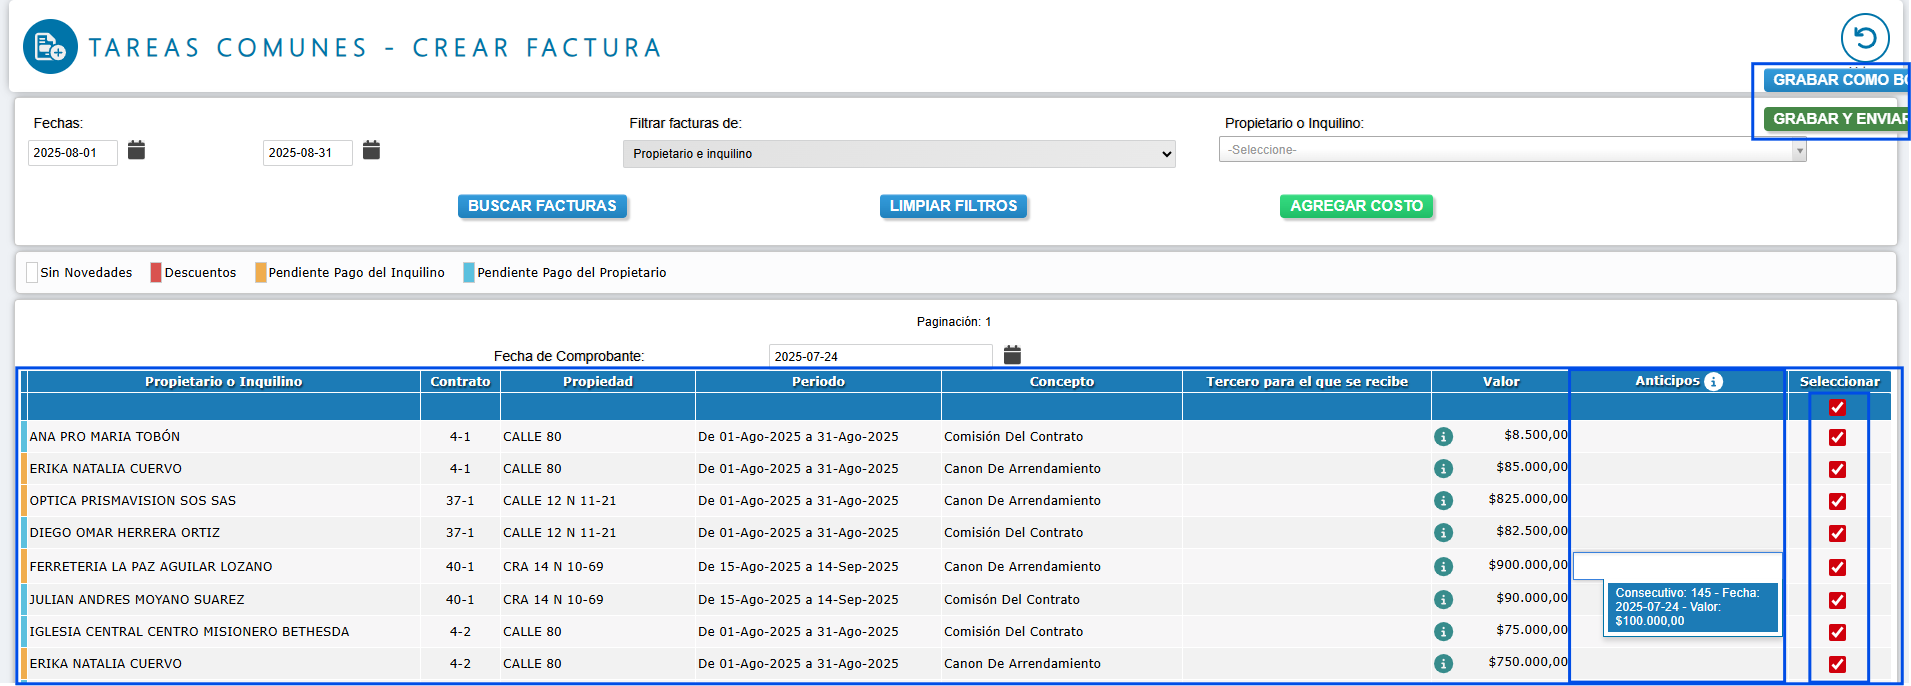The width and height of the screenshot is (1911, 686).
Task: Click info icon for OPTICA PRISMAVISION SOS SAS row
Action: tap(1443, 501)
